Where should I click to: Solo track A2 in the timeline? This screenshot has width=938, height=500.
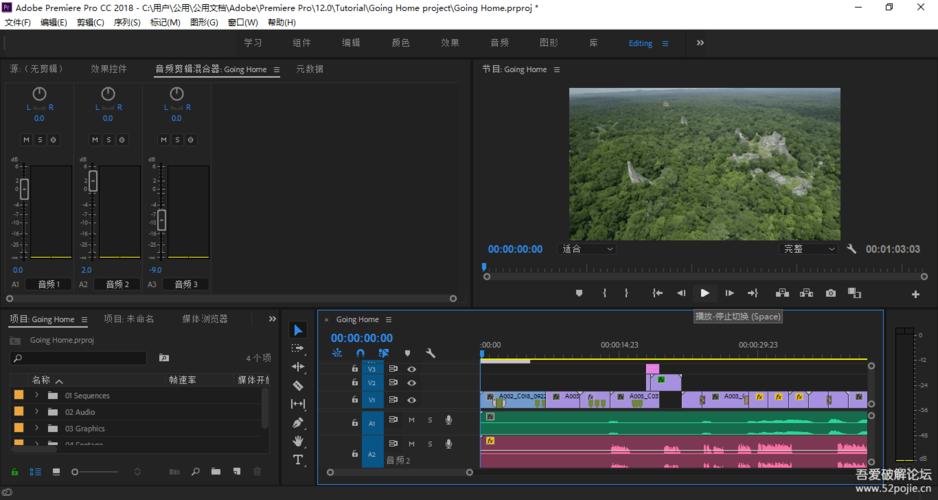click(x=430, y=444)
